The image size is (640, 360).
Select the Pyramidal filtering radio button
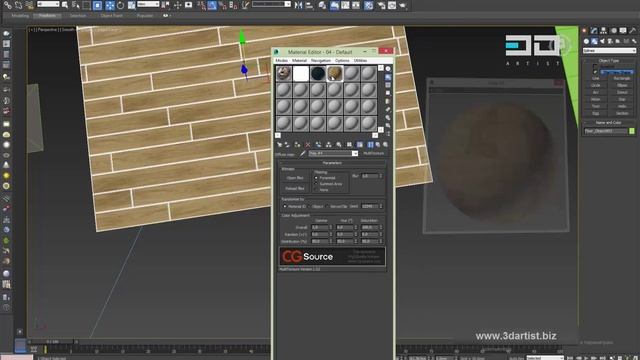click(316, 178)
